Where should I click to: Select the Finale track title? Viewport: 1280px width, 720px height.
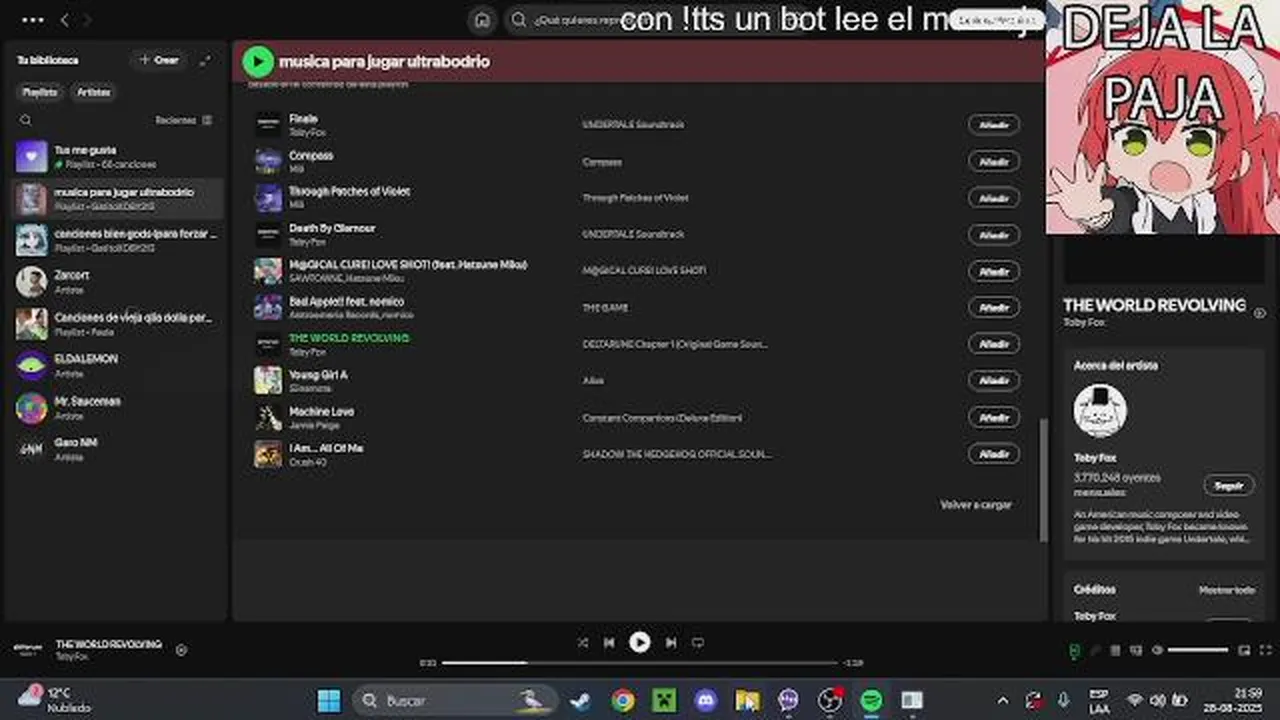click(x=303, y=119)
